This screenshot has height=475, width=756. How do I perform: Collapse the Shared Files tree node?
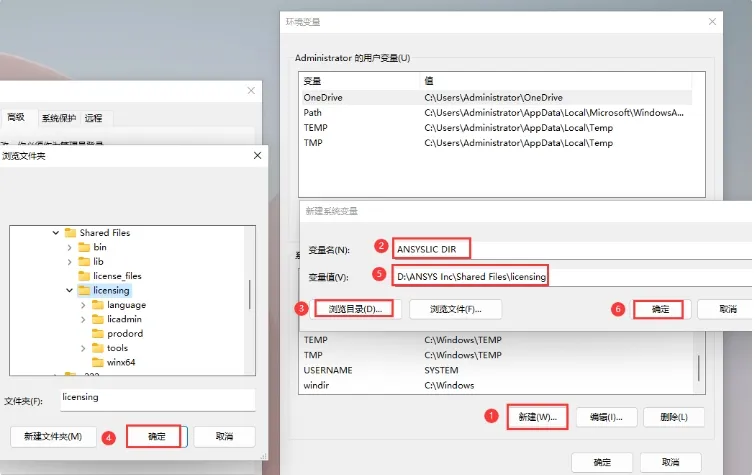(55, 233)
